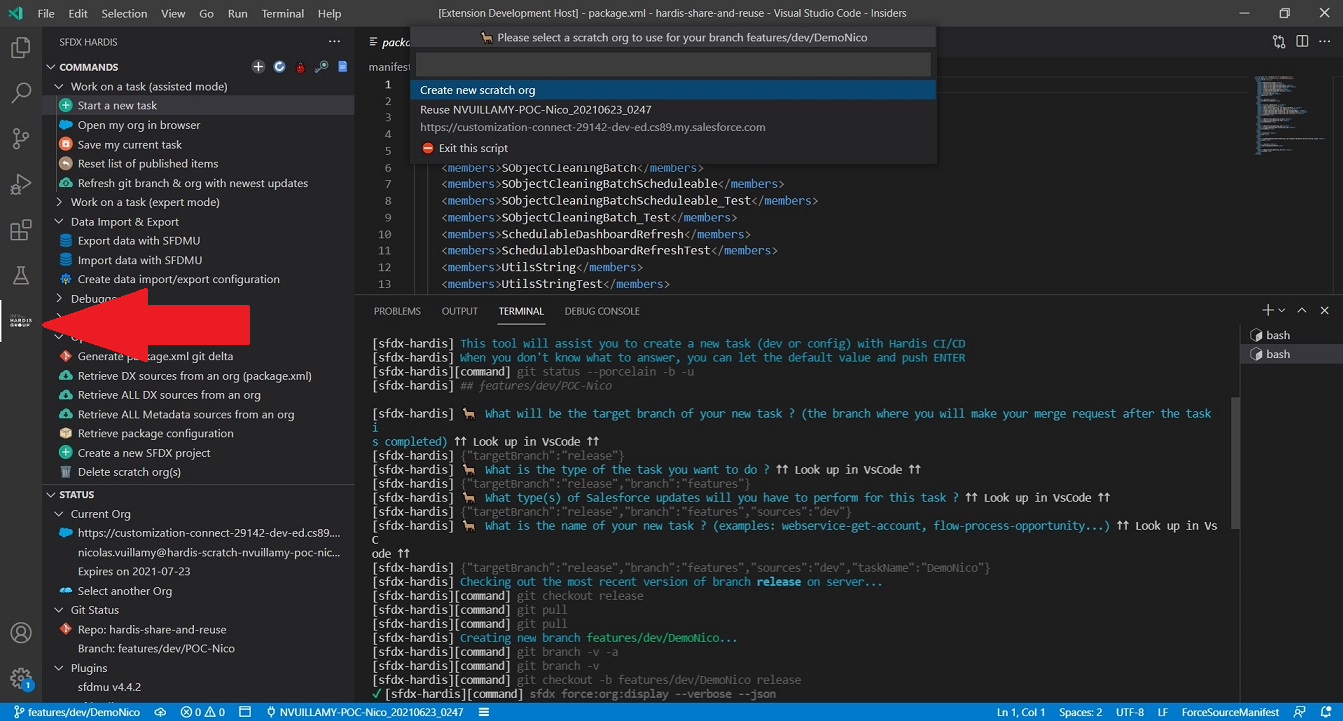
Task: Open the Terminal menu
Action: (x=283, y=13)
